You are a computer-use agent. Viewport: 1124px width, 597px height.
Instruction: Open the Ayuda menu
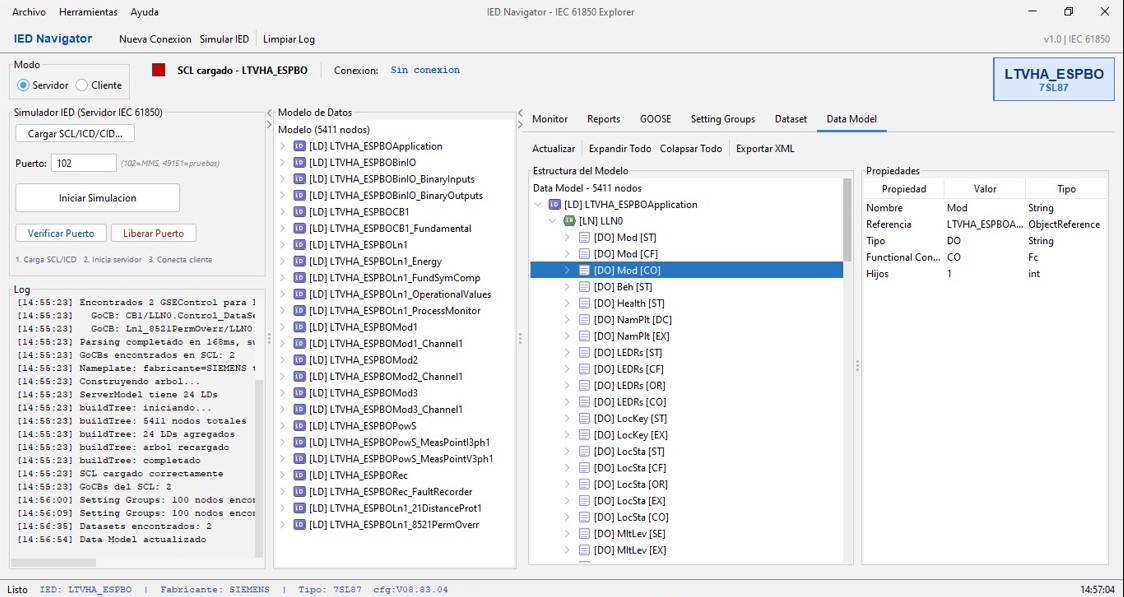(x=145, y=12)
